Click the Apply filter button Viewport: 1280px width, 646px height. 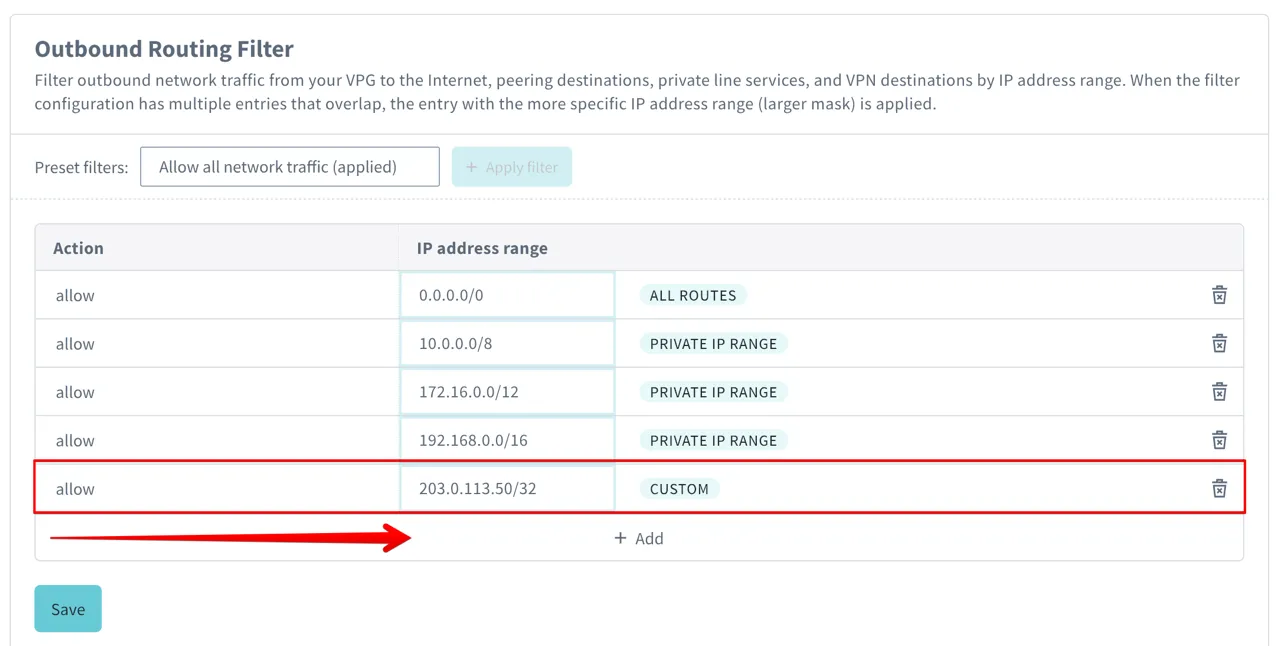tap(512, 167)
